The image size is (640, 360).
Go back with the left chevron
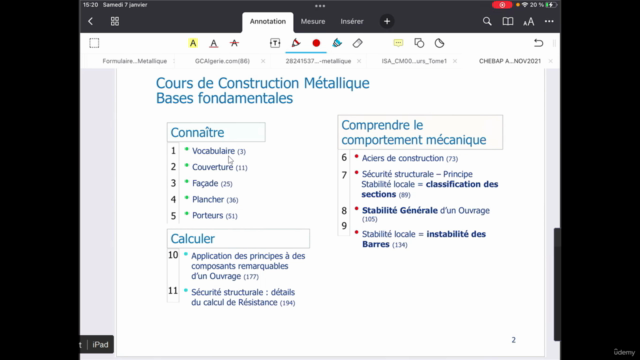(91, 21)
